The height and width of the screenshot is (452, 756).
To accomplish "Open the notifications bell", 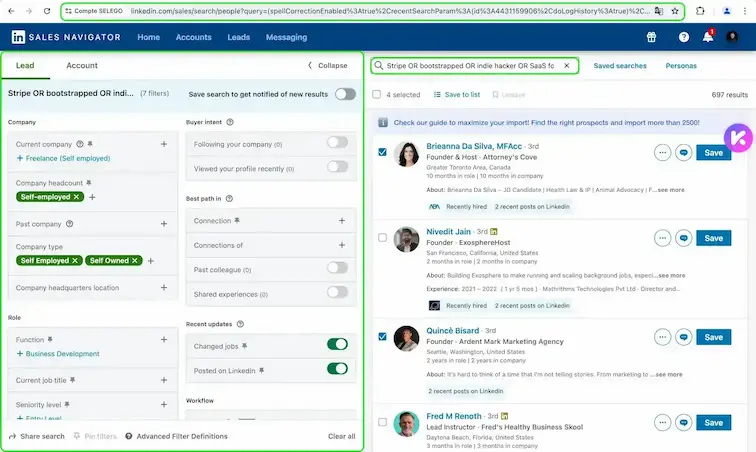I will click(x=708, y=37).
